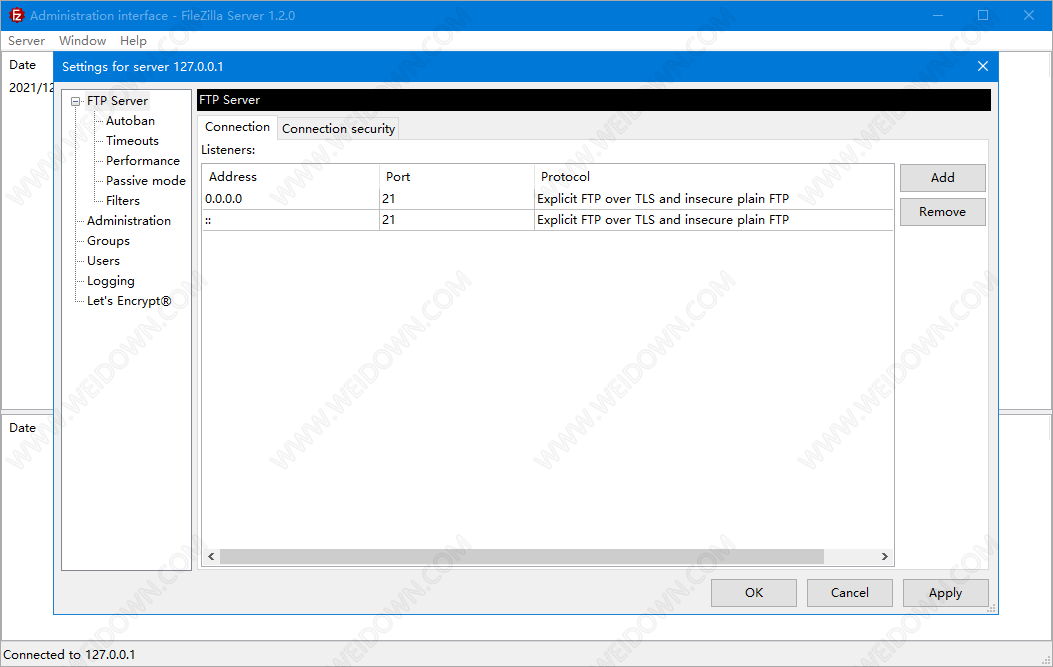Click the lower Date column header in main window
Image resolution: width=1053 pixels, height=667 pixels.
pos(22,428)
